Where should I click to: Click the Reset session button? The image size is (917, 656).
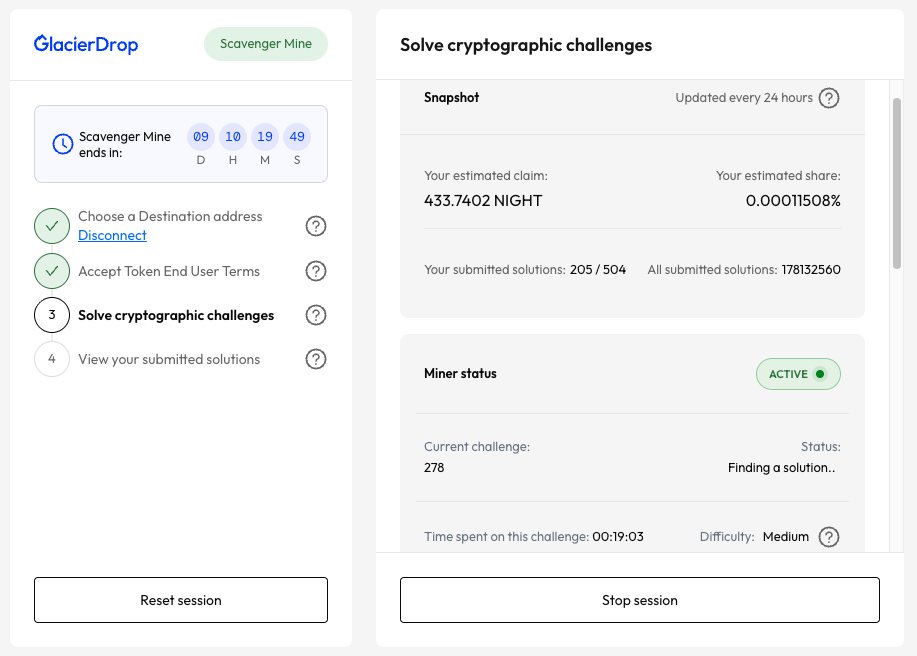click(181, 600)
